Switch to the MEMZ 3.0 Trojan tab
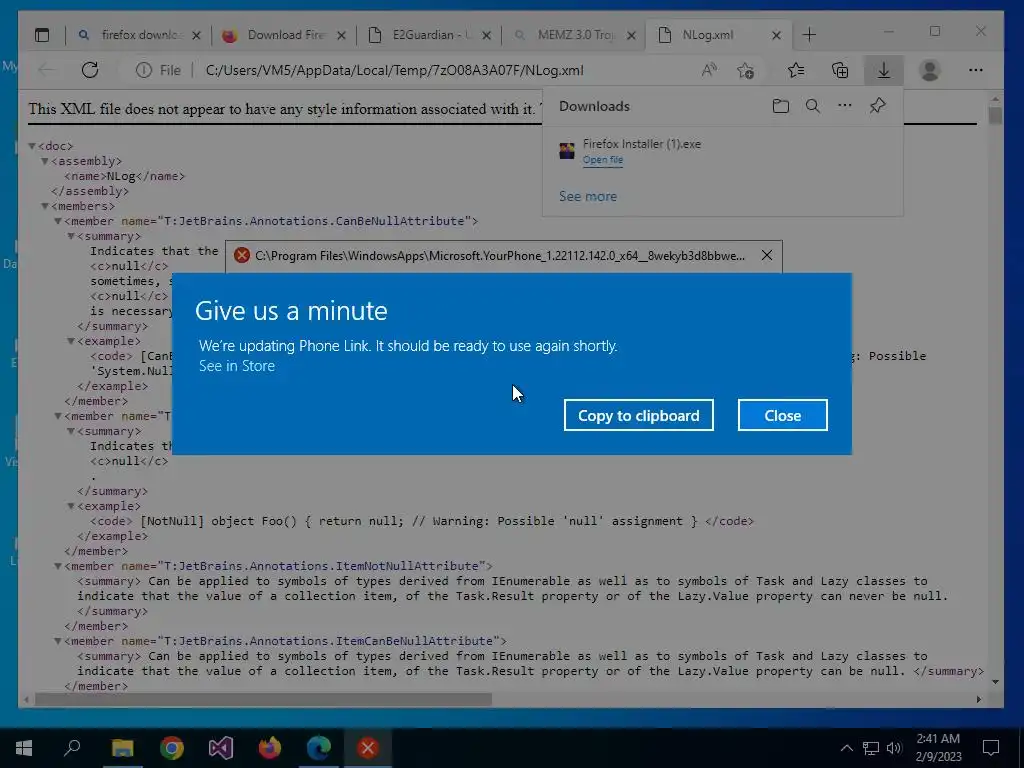Viewport: 1024px width, 768px height. pyautogui.click(x=573, y=35)
